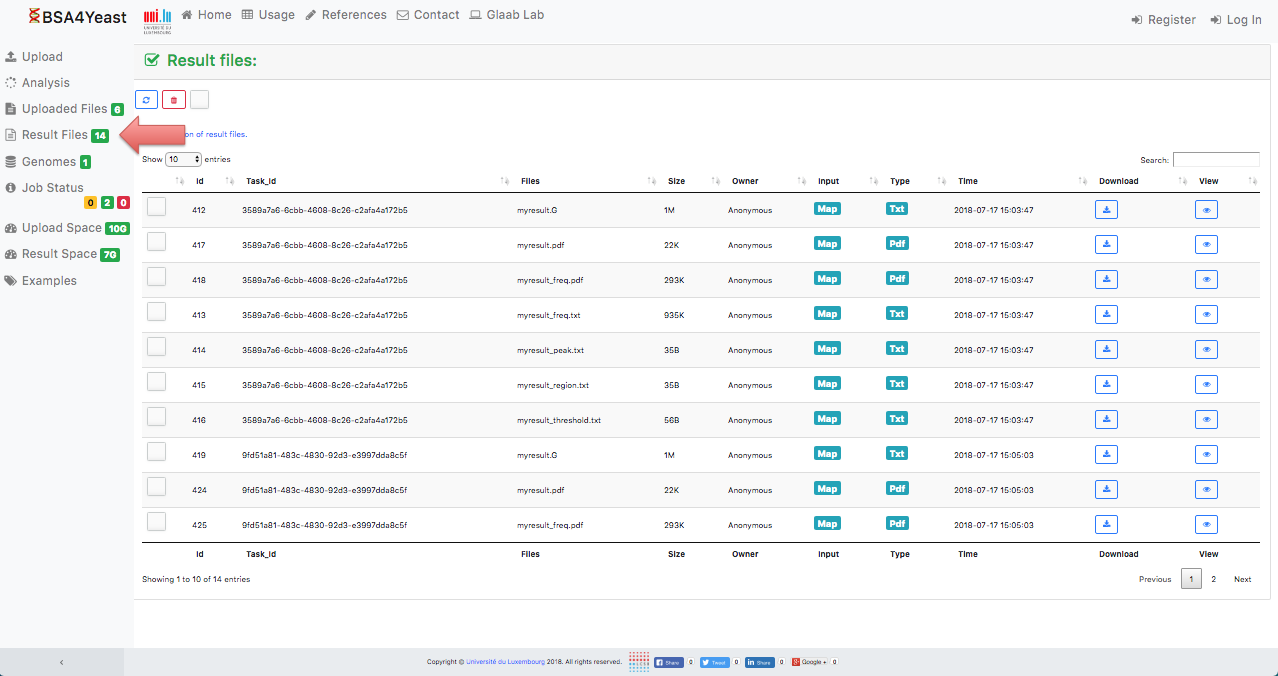Screen dimensions: 1278x676
Task: Open Uploaded Files in the sidebar
Action: coord(64,109)
